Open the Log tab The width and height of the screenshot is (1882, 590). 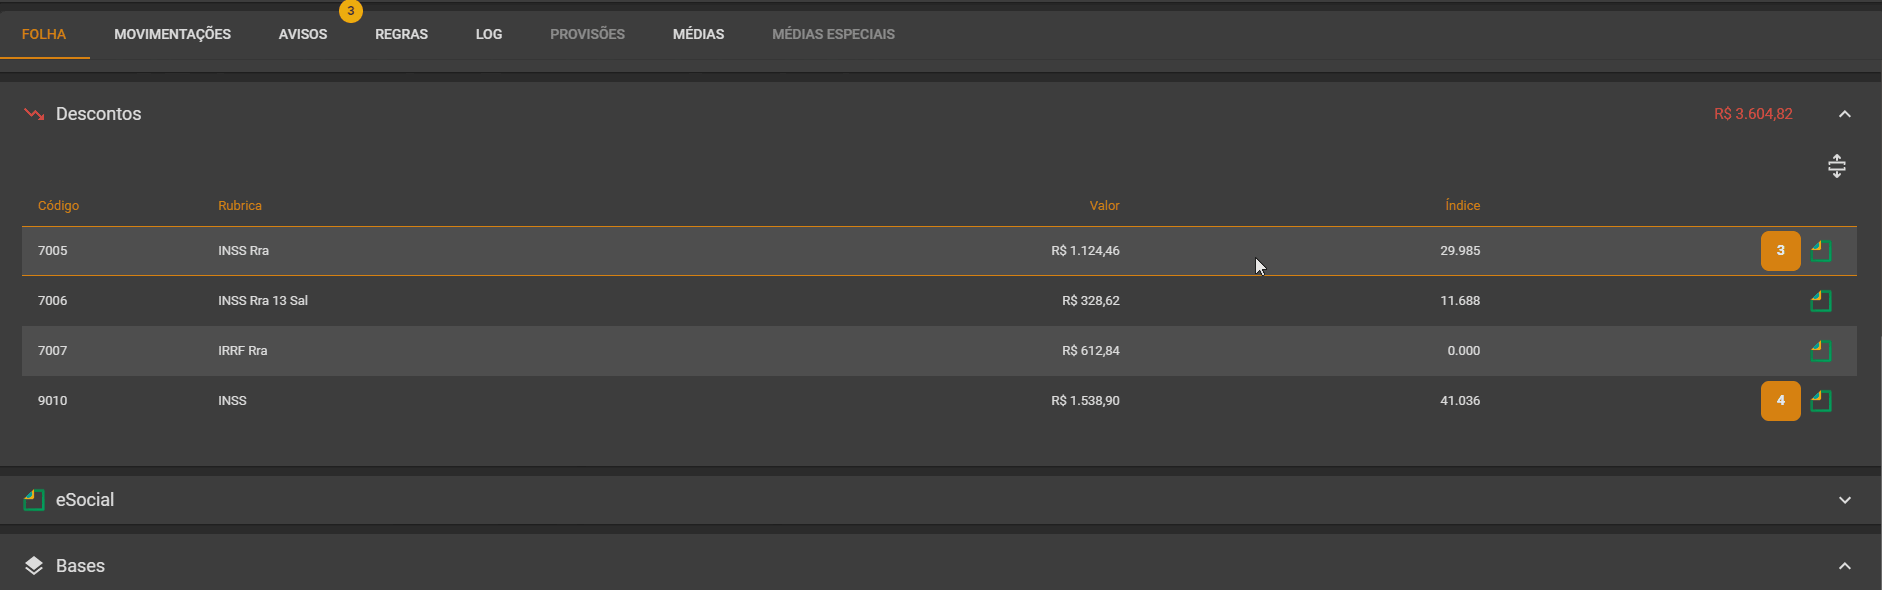[489, 34]
